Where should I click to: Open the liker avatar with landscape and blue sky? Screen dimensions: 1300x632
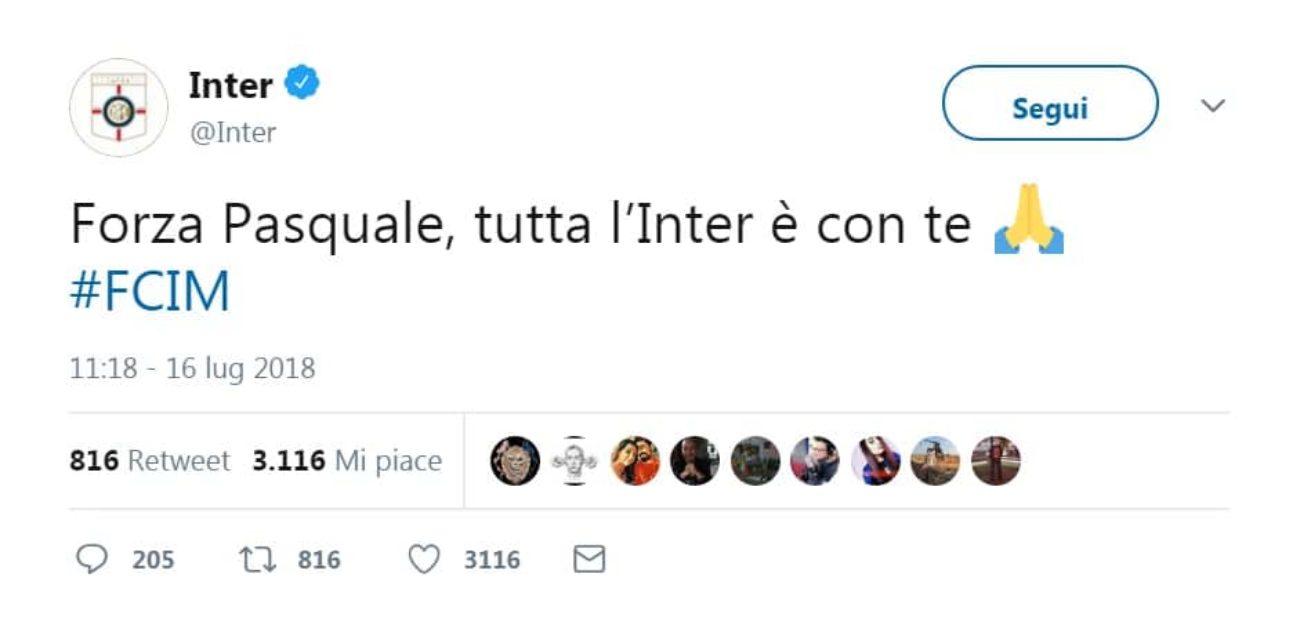935,461
